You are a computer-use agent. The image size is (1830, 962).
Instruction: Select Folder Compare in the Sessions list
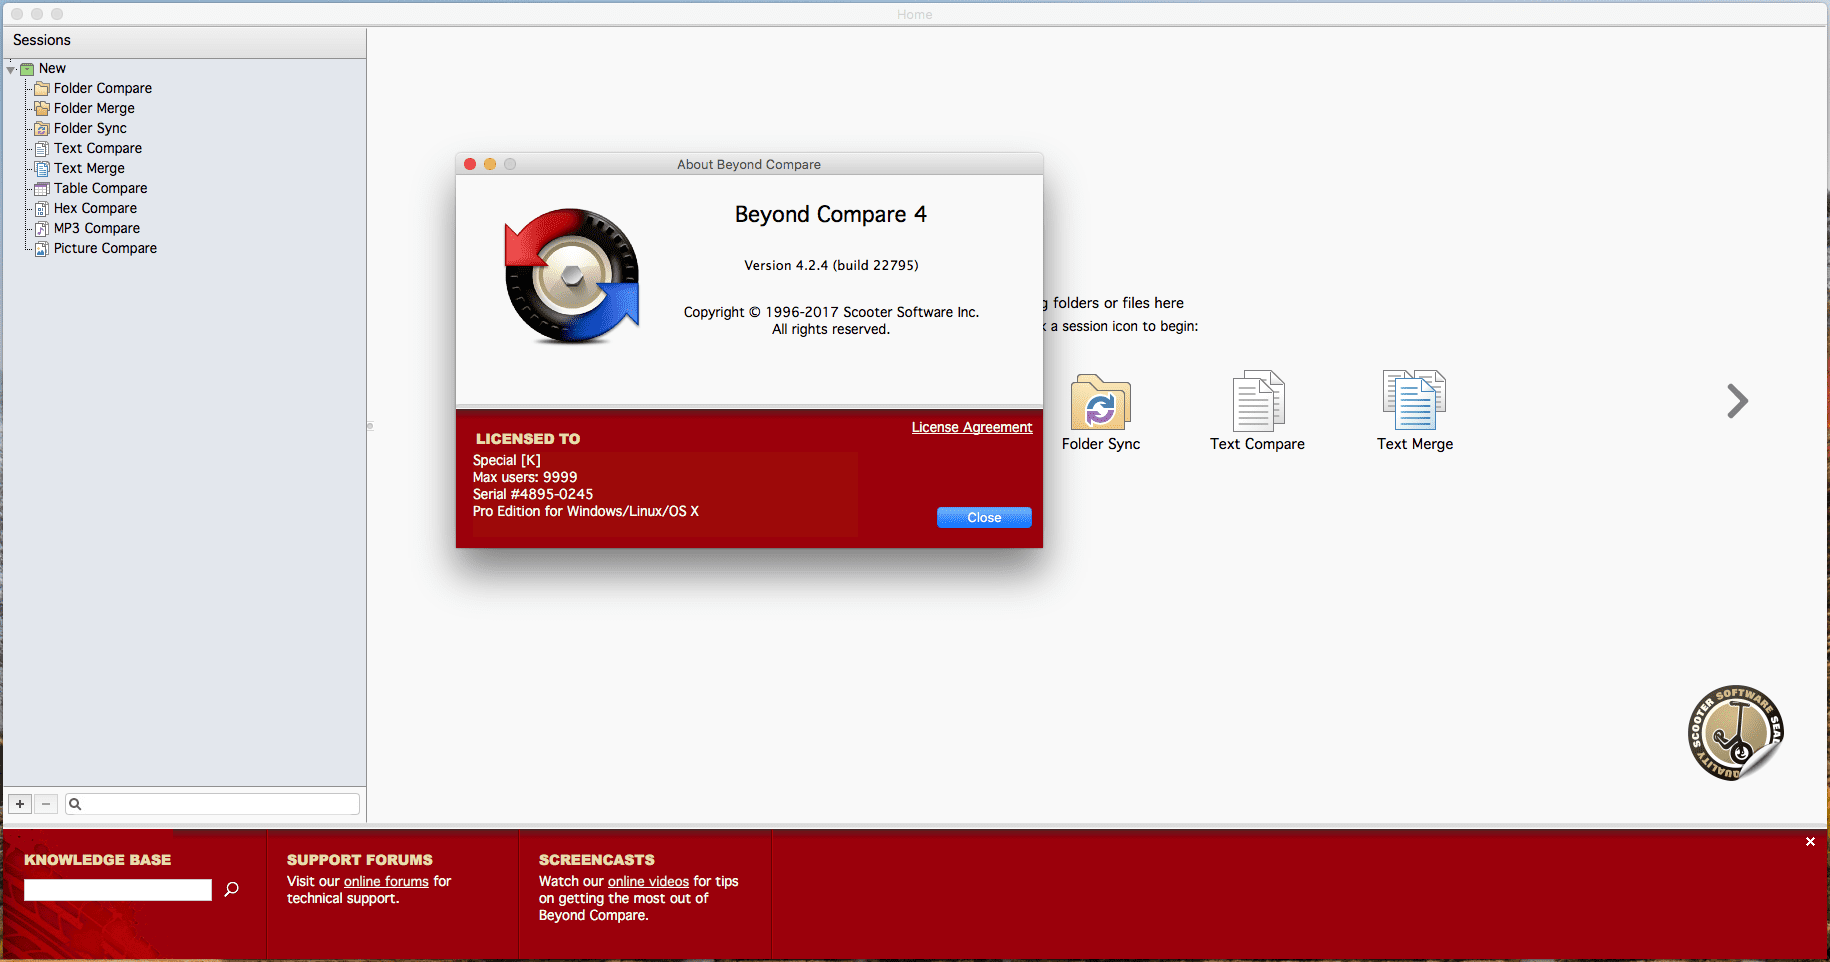point(103,89)
